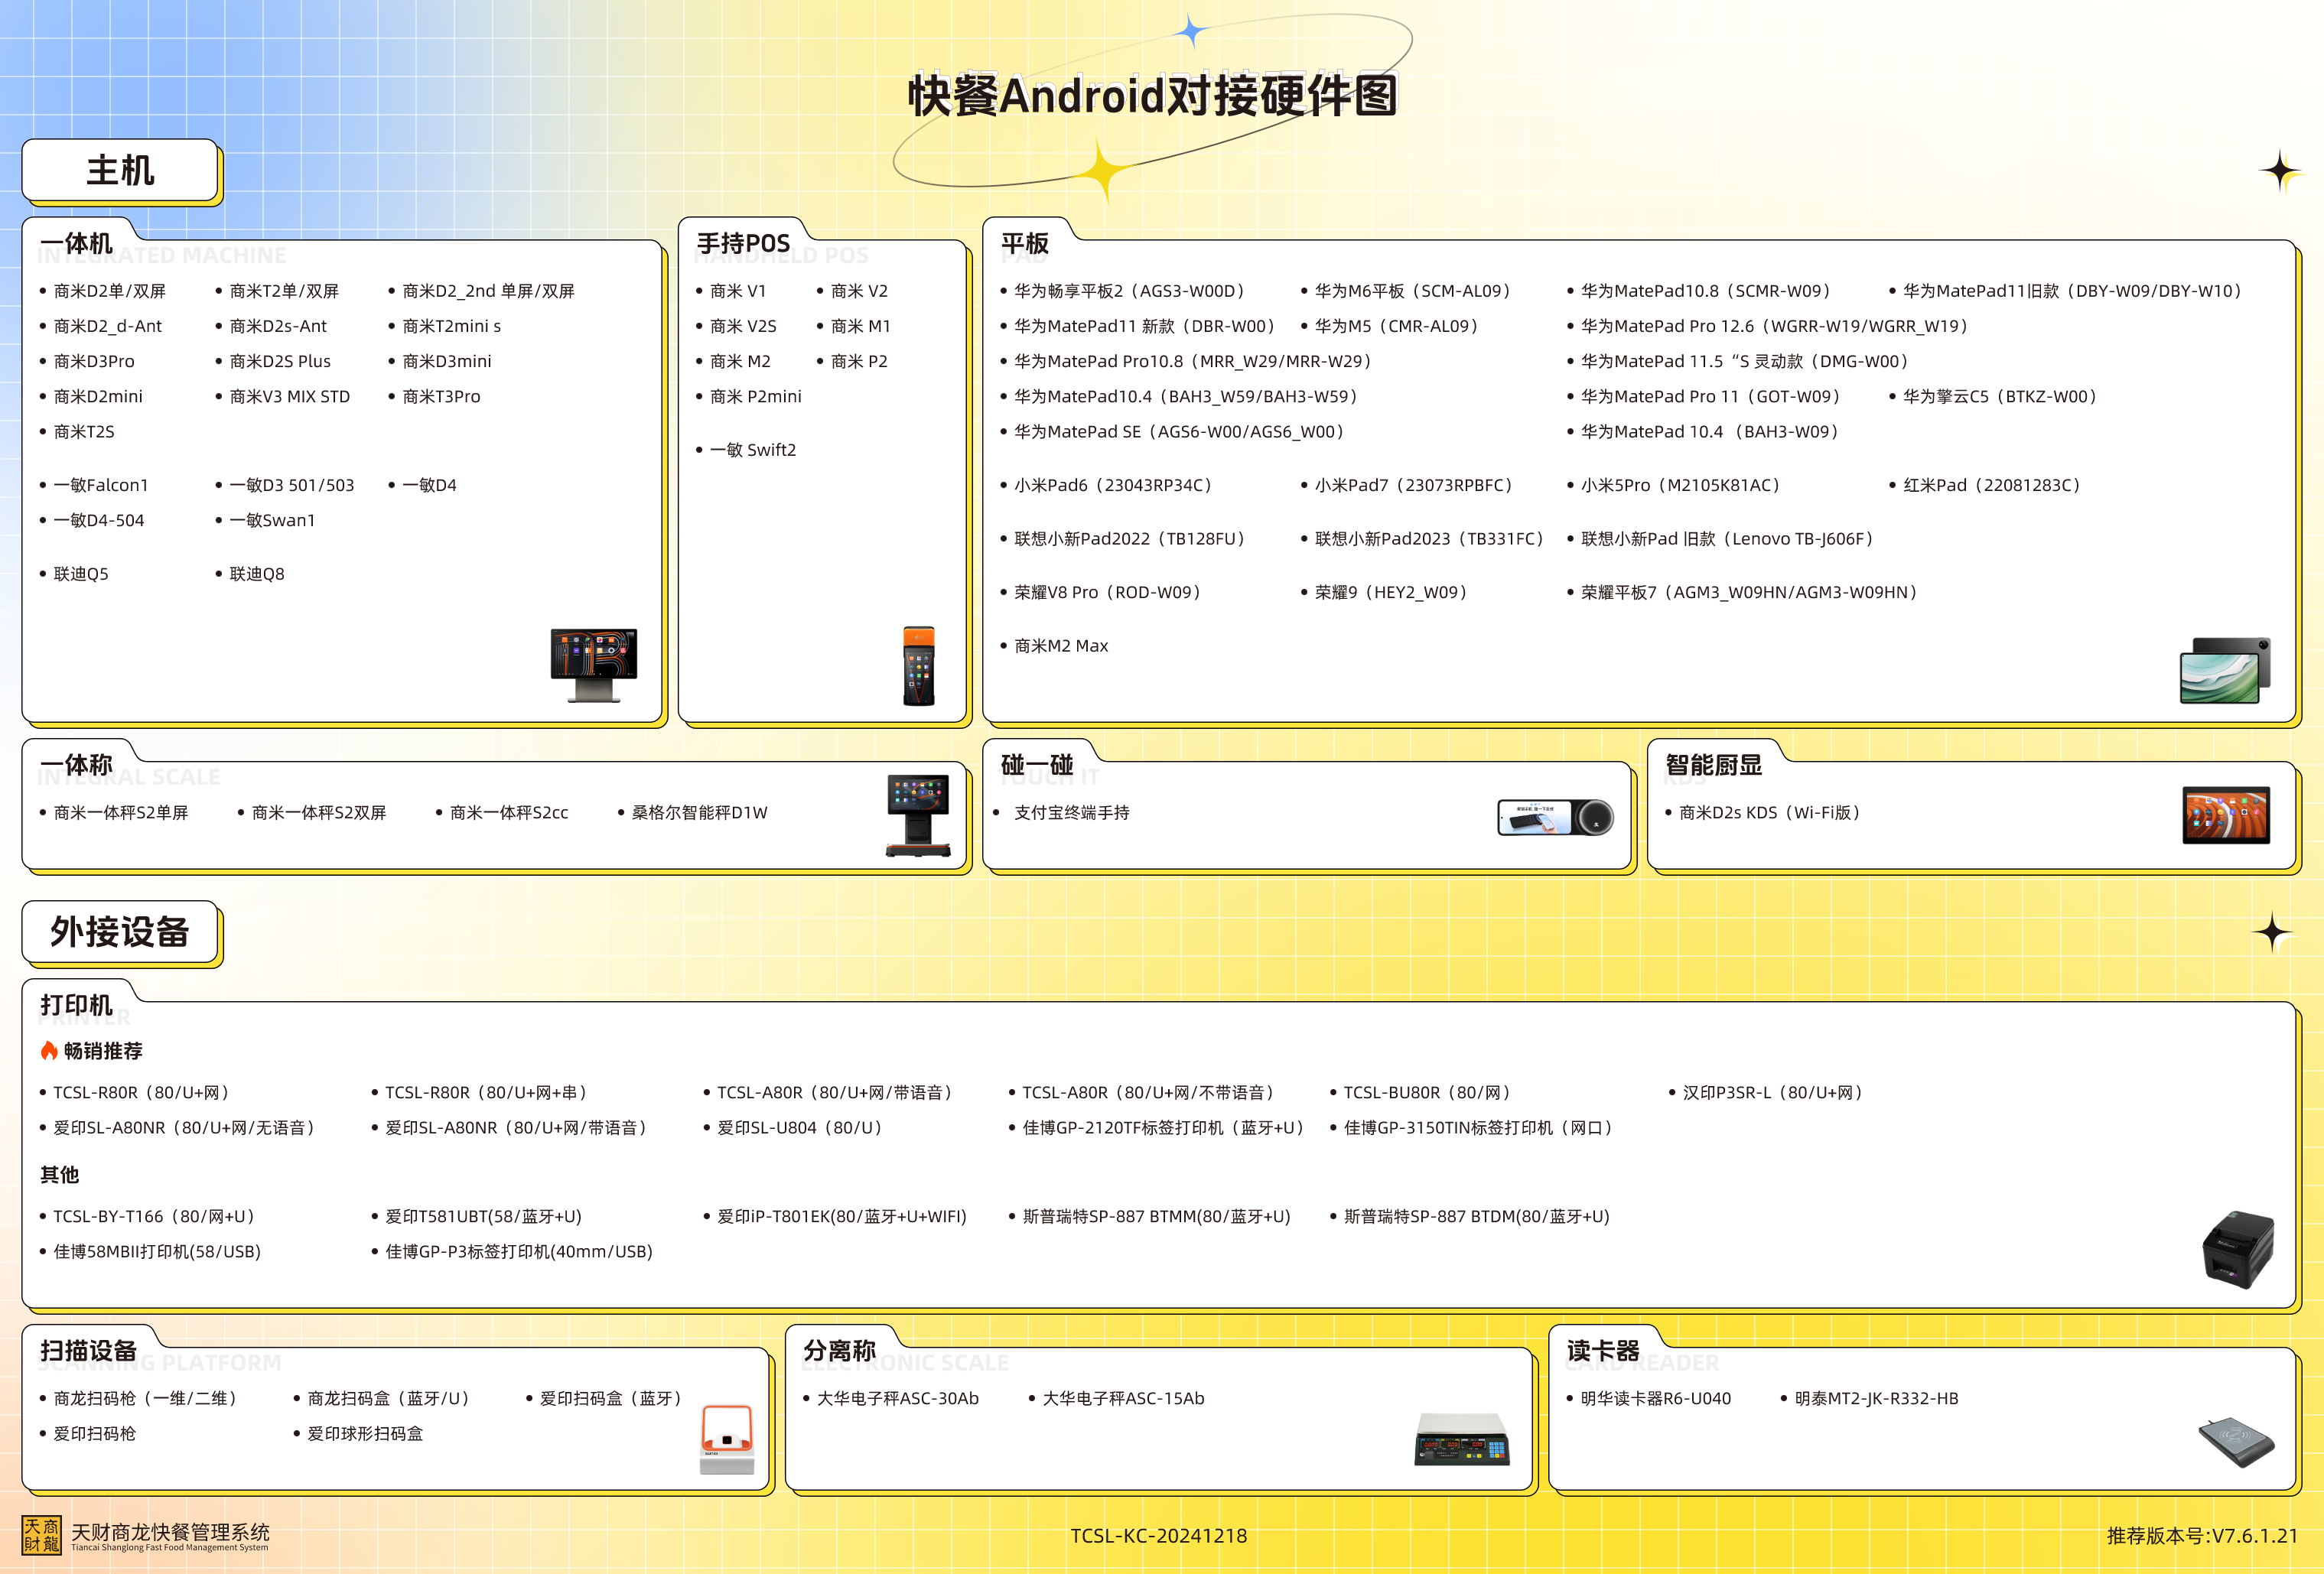Screen dimensions: 2324x1574
Task: Click the integrated scale device image
Action: [918, 815]
